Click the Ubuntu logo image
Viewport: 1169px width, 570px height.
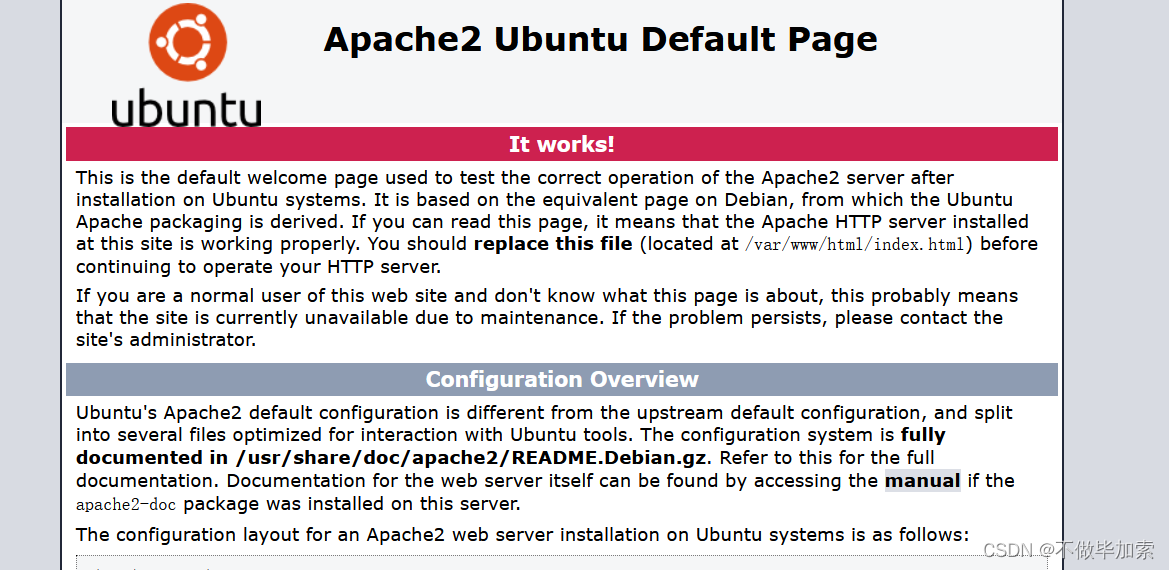(x=186, y=63)
